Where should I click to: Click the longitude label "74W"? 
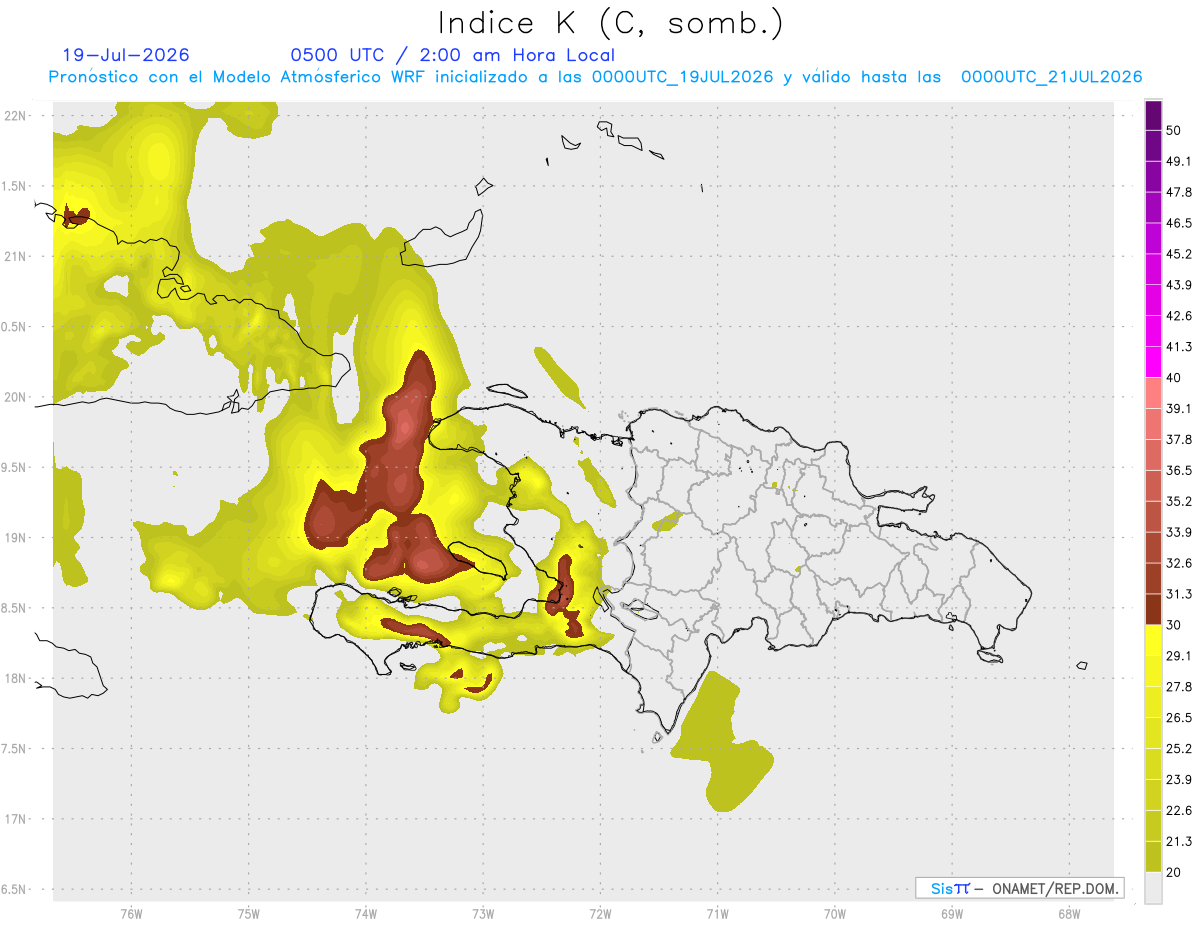click(365, 913)
